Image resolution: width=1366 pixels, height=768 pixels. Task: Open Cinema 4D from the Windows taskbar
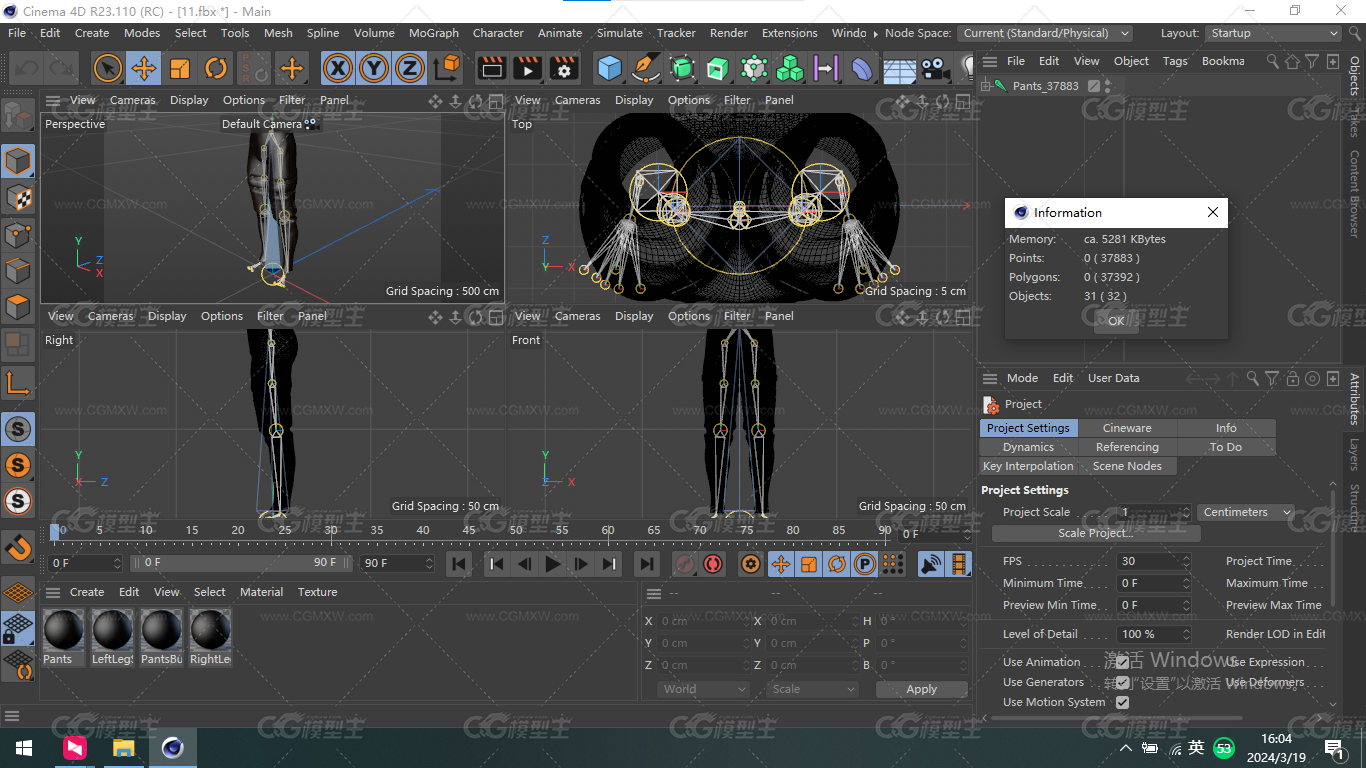coord(173,748)
